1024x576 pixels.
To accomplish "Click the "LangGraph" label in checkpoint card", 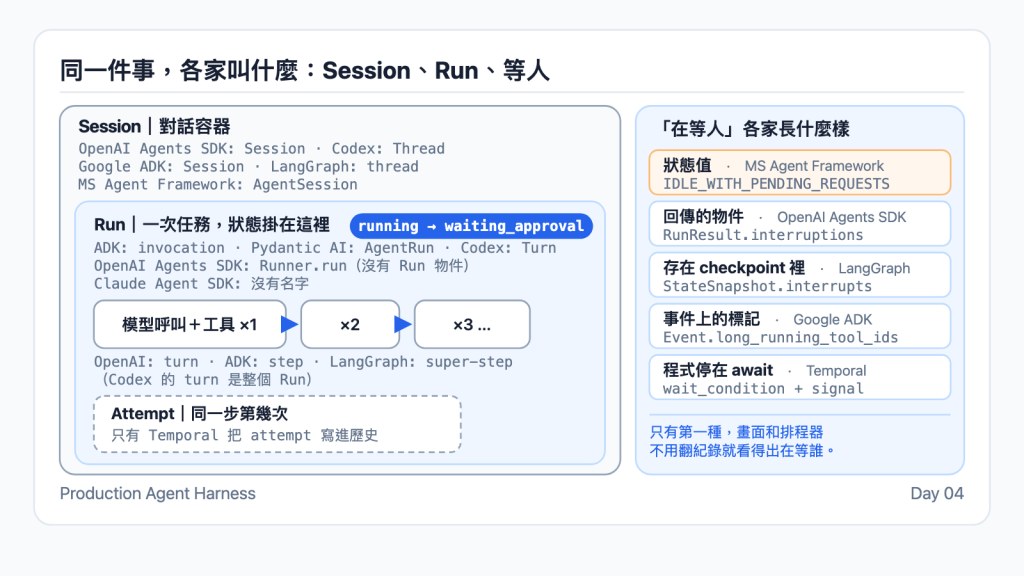I will pyautogui.click(x=874, y=268).
